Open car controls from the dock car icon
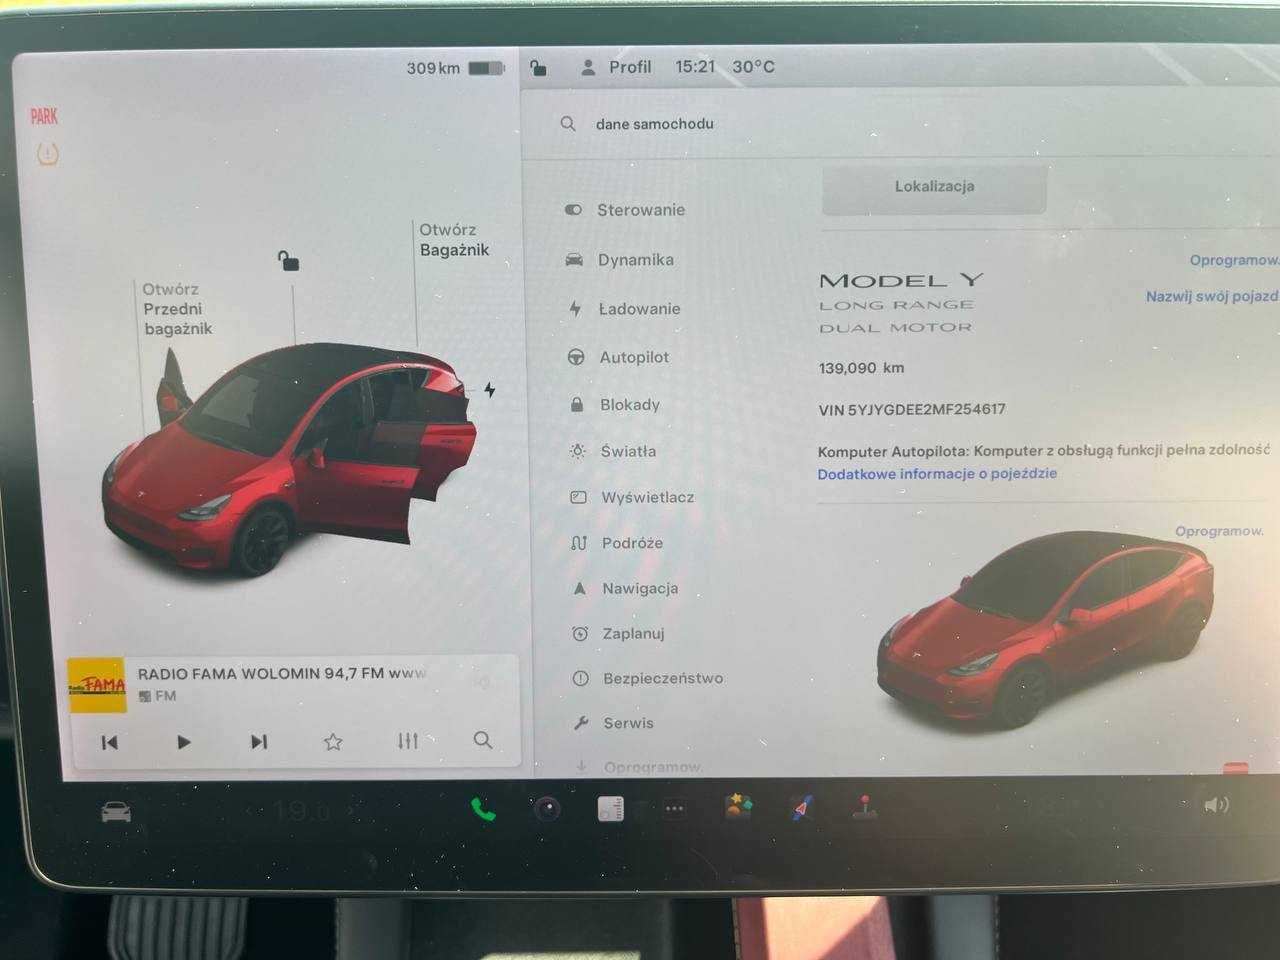Image resolution: width=1280 pixels, height=960 pixels. click(x=116, y=811)
